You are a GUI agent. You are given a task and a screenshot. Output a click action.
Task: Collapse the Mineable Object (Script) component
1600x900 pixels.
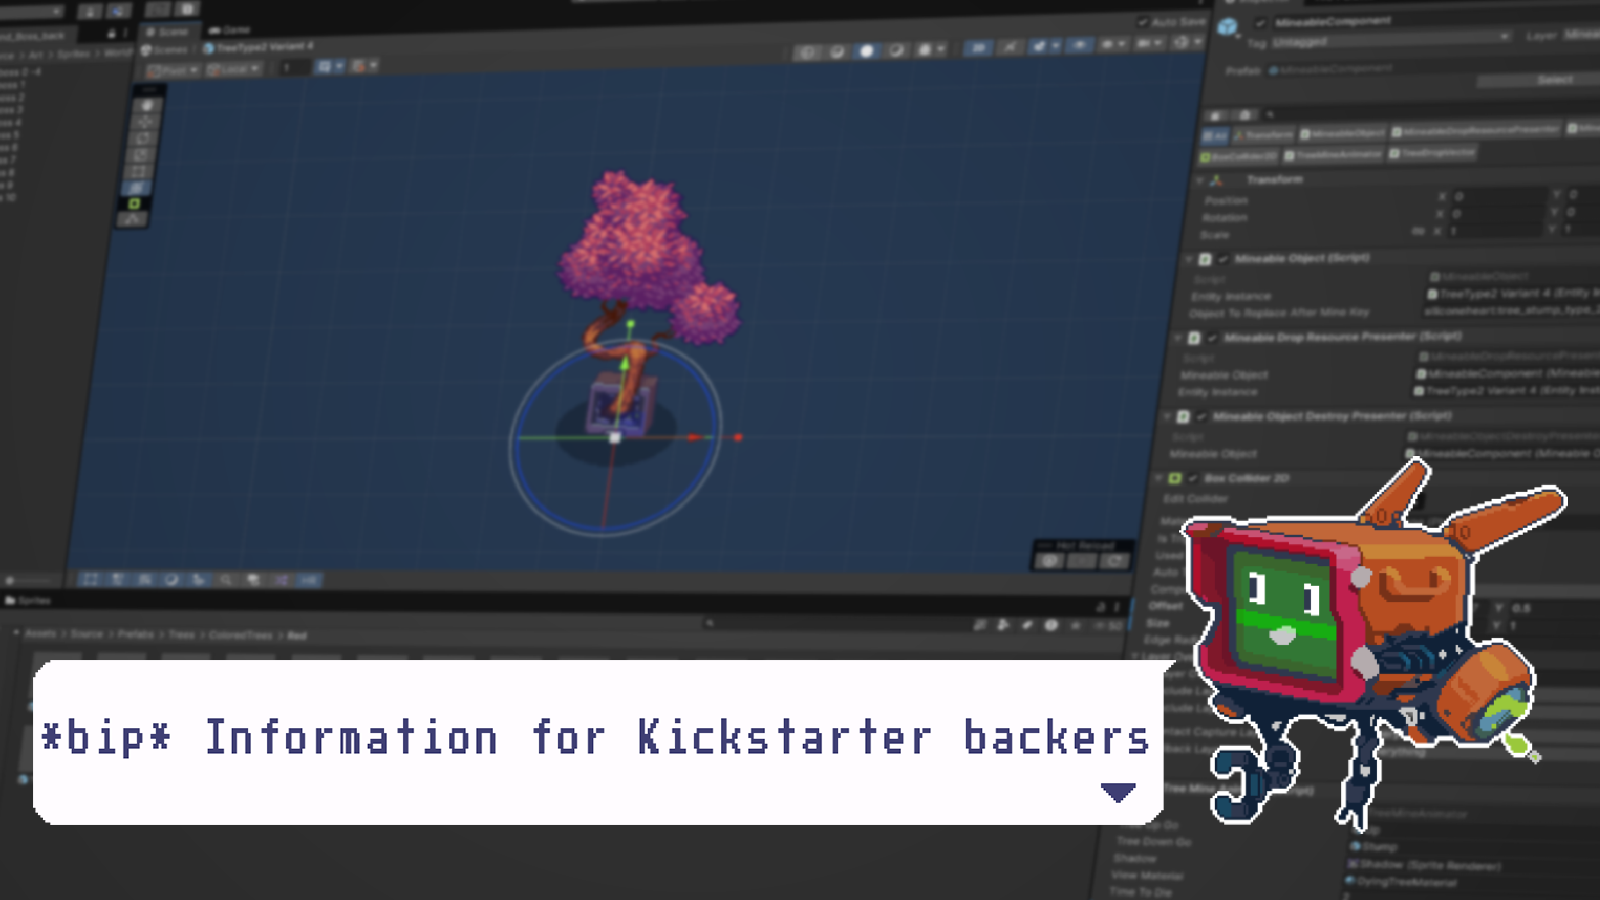[x=1188, y=259]
